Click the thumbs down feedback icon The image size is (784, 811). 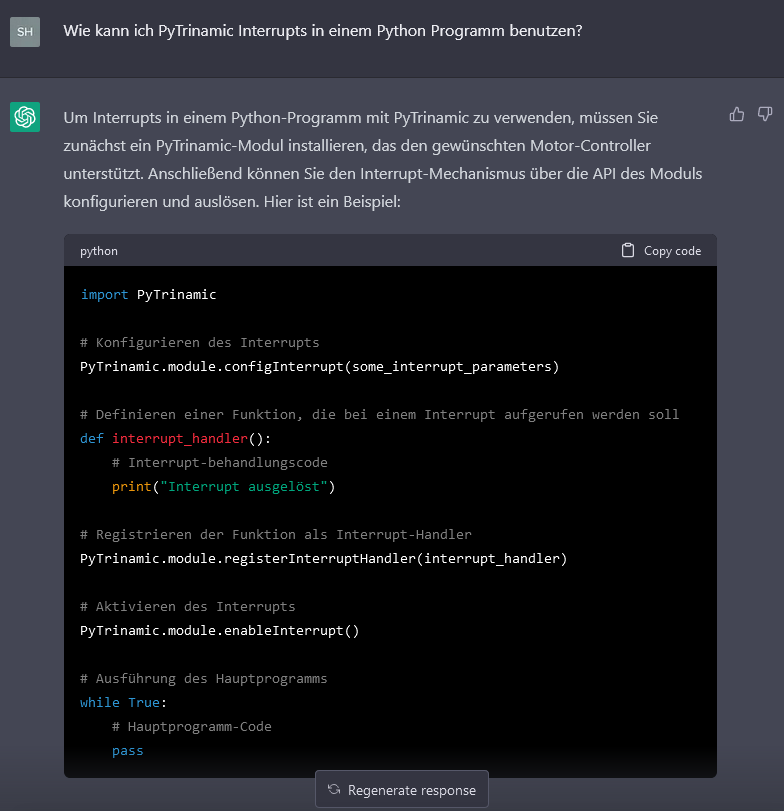tap(765, 114)
